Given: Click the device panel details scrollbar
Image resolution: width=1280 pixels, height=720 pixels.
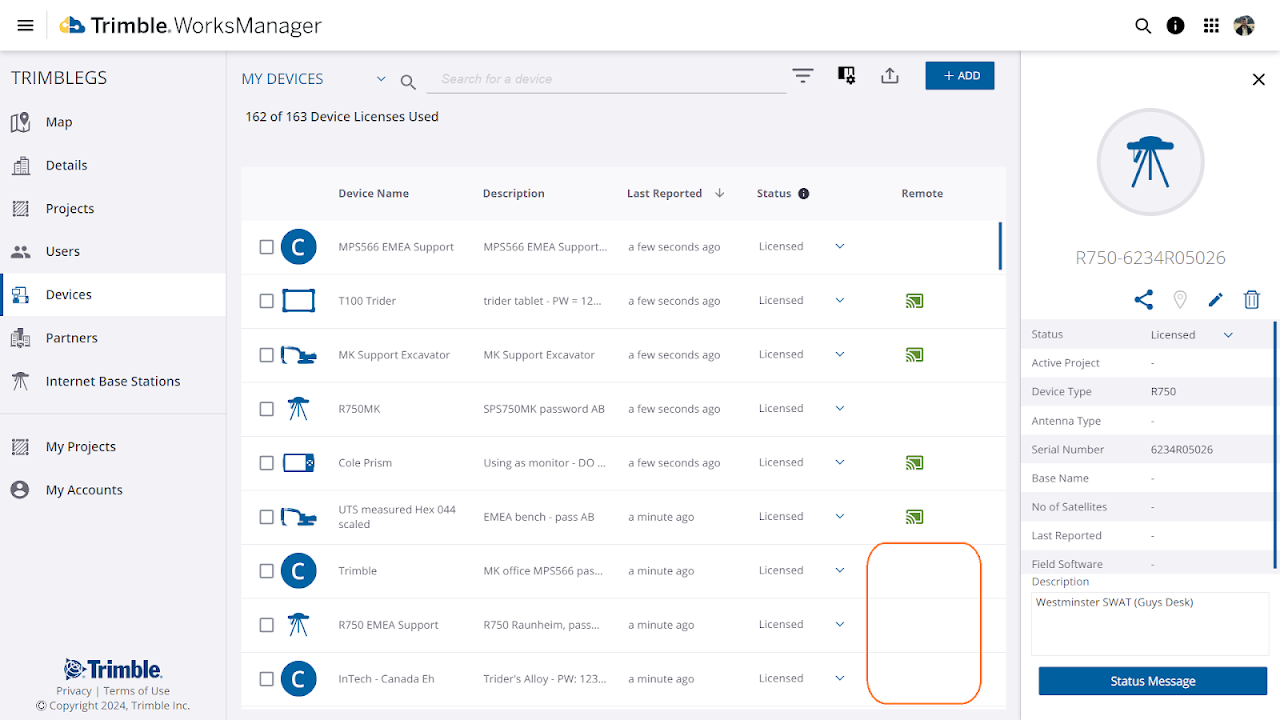Looking at the screenshot, I should pos(1275,445).
